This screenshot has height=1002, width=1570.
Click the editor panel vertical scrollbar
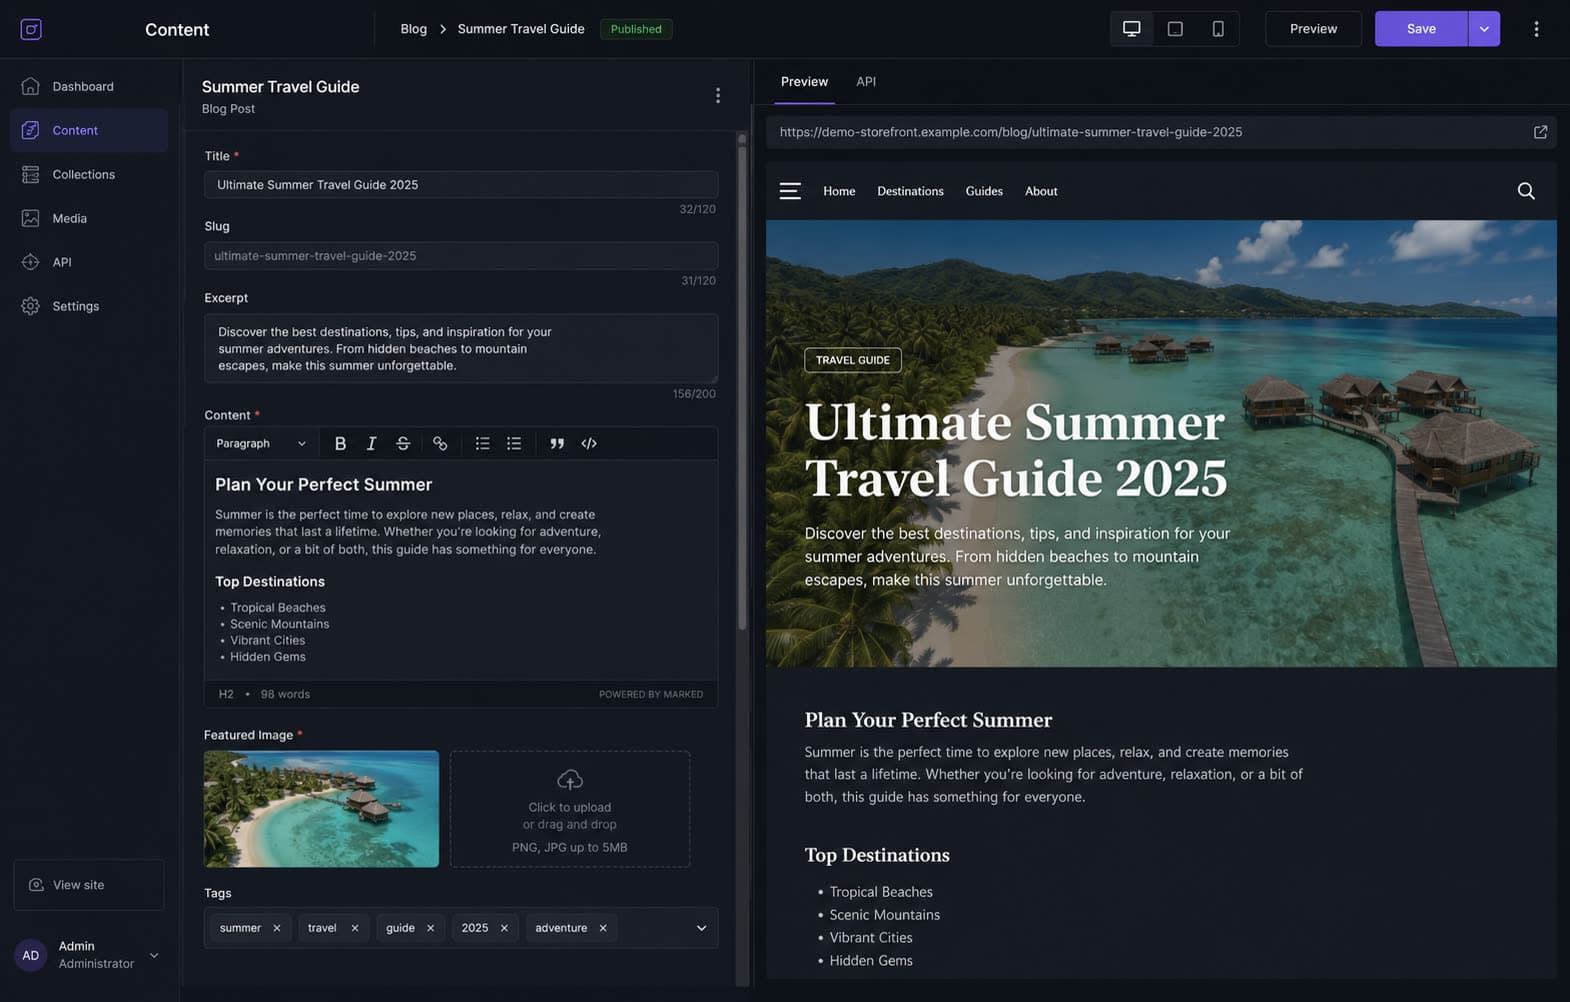click(x=742, y=390)
